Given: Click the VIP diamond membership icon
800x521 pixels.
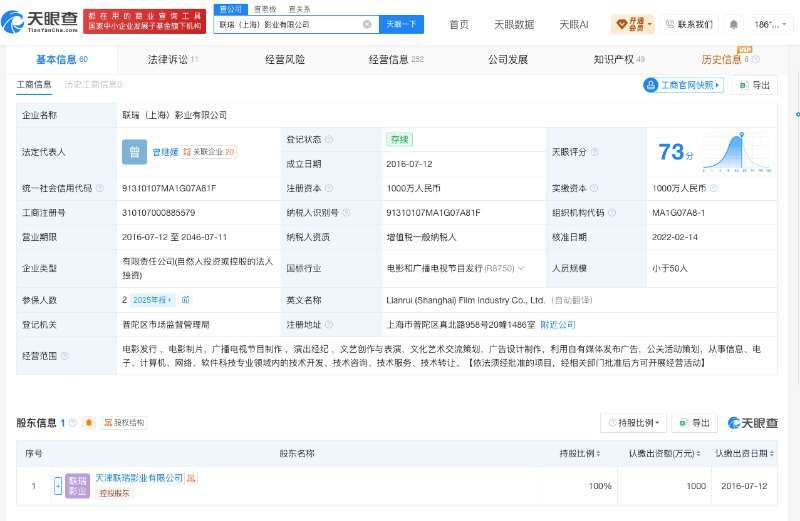Looking at the screenshot, I should [x=621, y=24].
